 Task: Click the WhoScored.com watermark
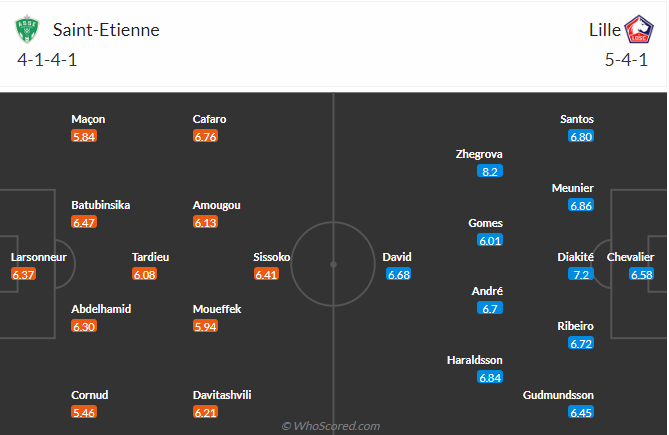[x=331, y=426]
